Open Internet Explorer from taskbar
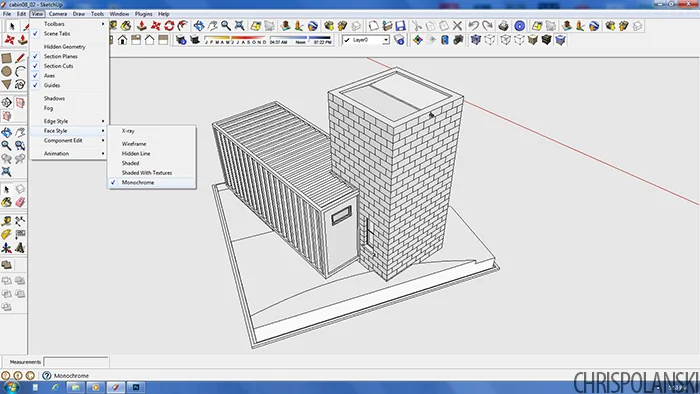 55,387
